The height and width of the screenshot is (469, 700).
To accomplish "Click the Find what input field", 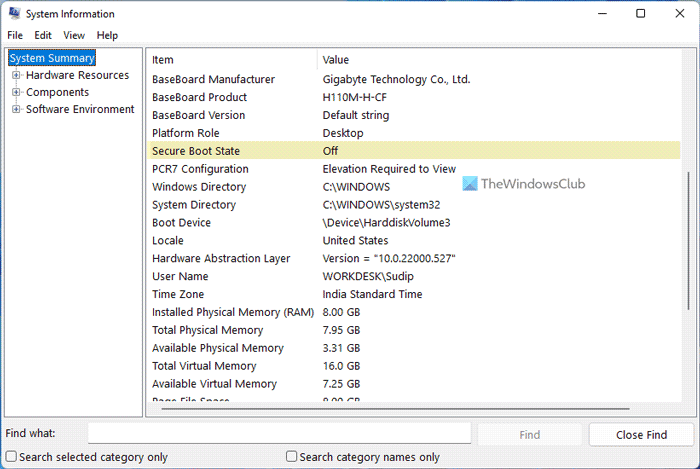I will [x=279, y=434].
